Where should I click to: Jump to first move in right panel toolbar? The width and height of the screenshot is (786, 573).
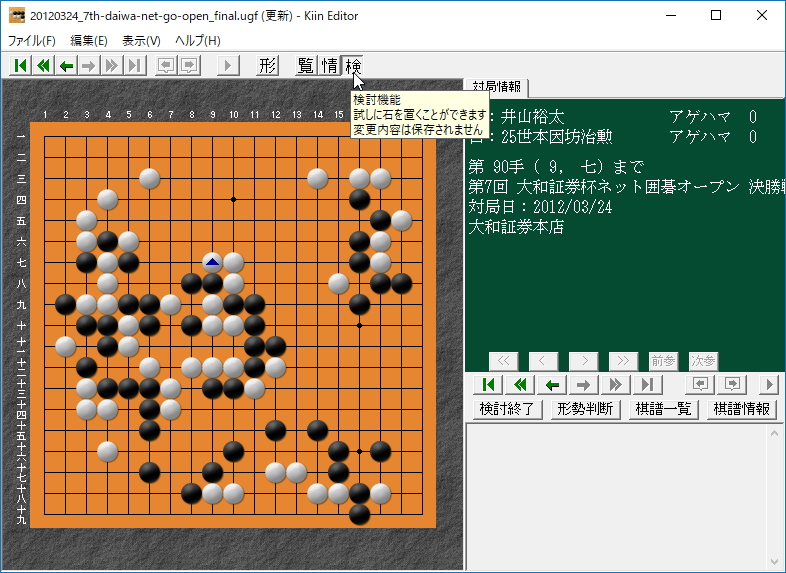[488, 385]
